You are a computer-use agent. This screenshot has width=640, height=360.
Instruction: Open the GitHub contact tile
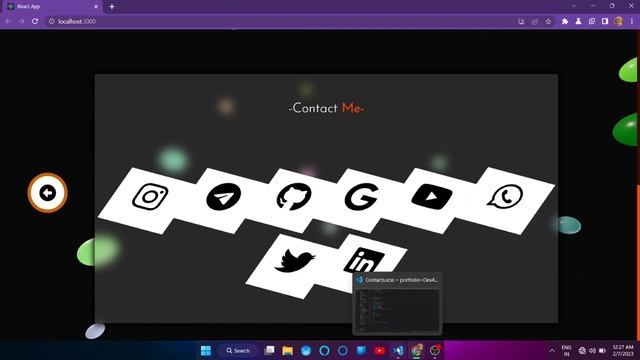click(x=293, y=197)
